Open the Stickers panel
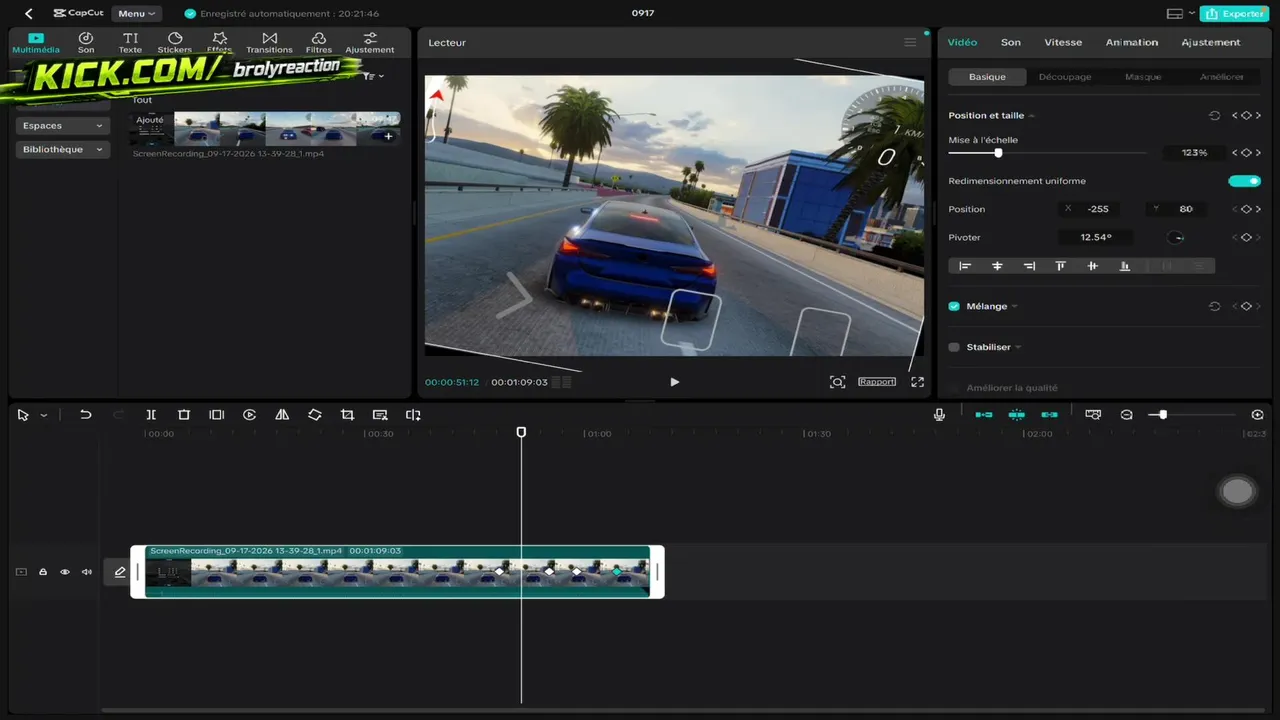This screenshot has height=720, width=1280. point(175,42)
